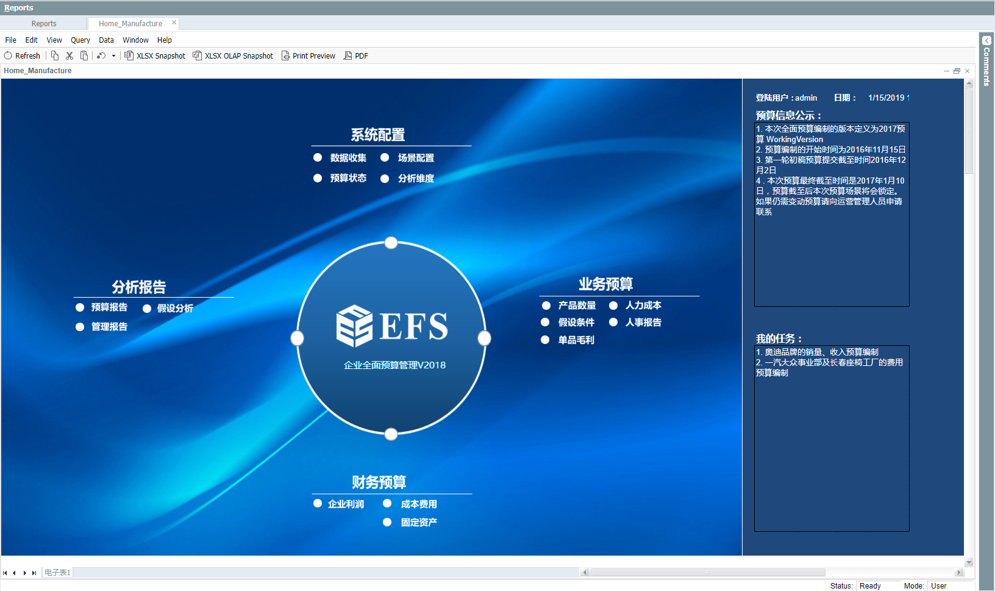The image size is (995, 591).
Task: Click the Copy icon in the toolbar
Action: tap(55, 56)
